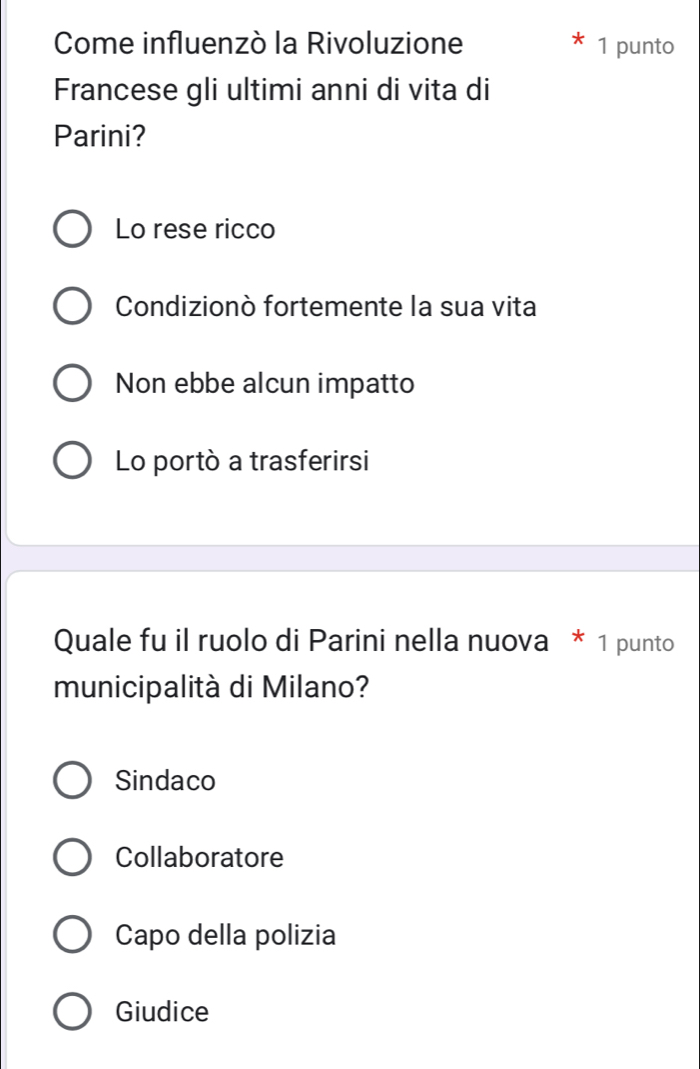Click the 'Condizionò fortemente la sua vita' label text
Image resolution: width=700 pixels, height=1069 pixels.
326,307
